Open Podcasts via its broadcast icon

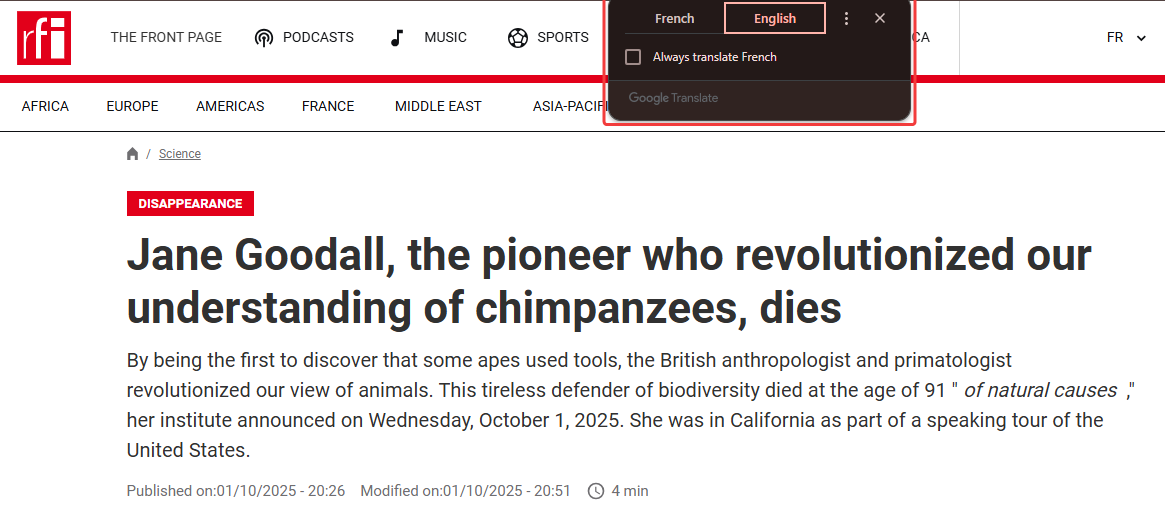point(264,38)
